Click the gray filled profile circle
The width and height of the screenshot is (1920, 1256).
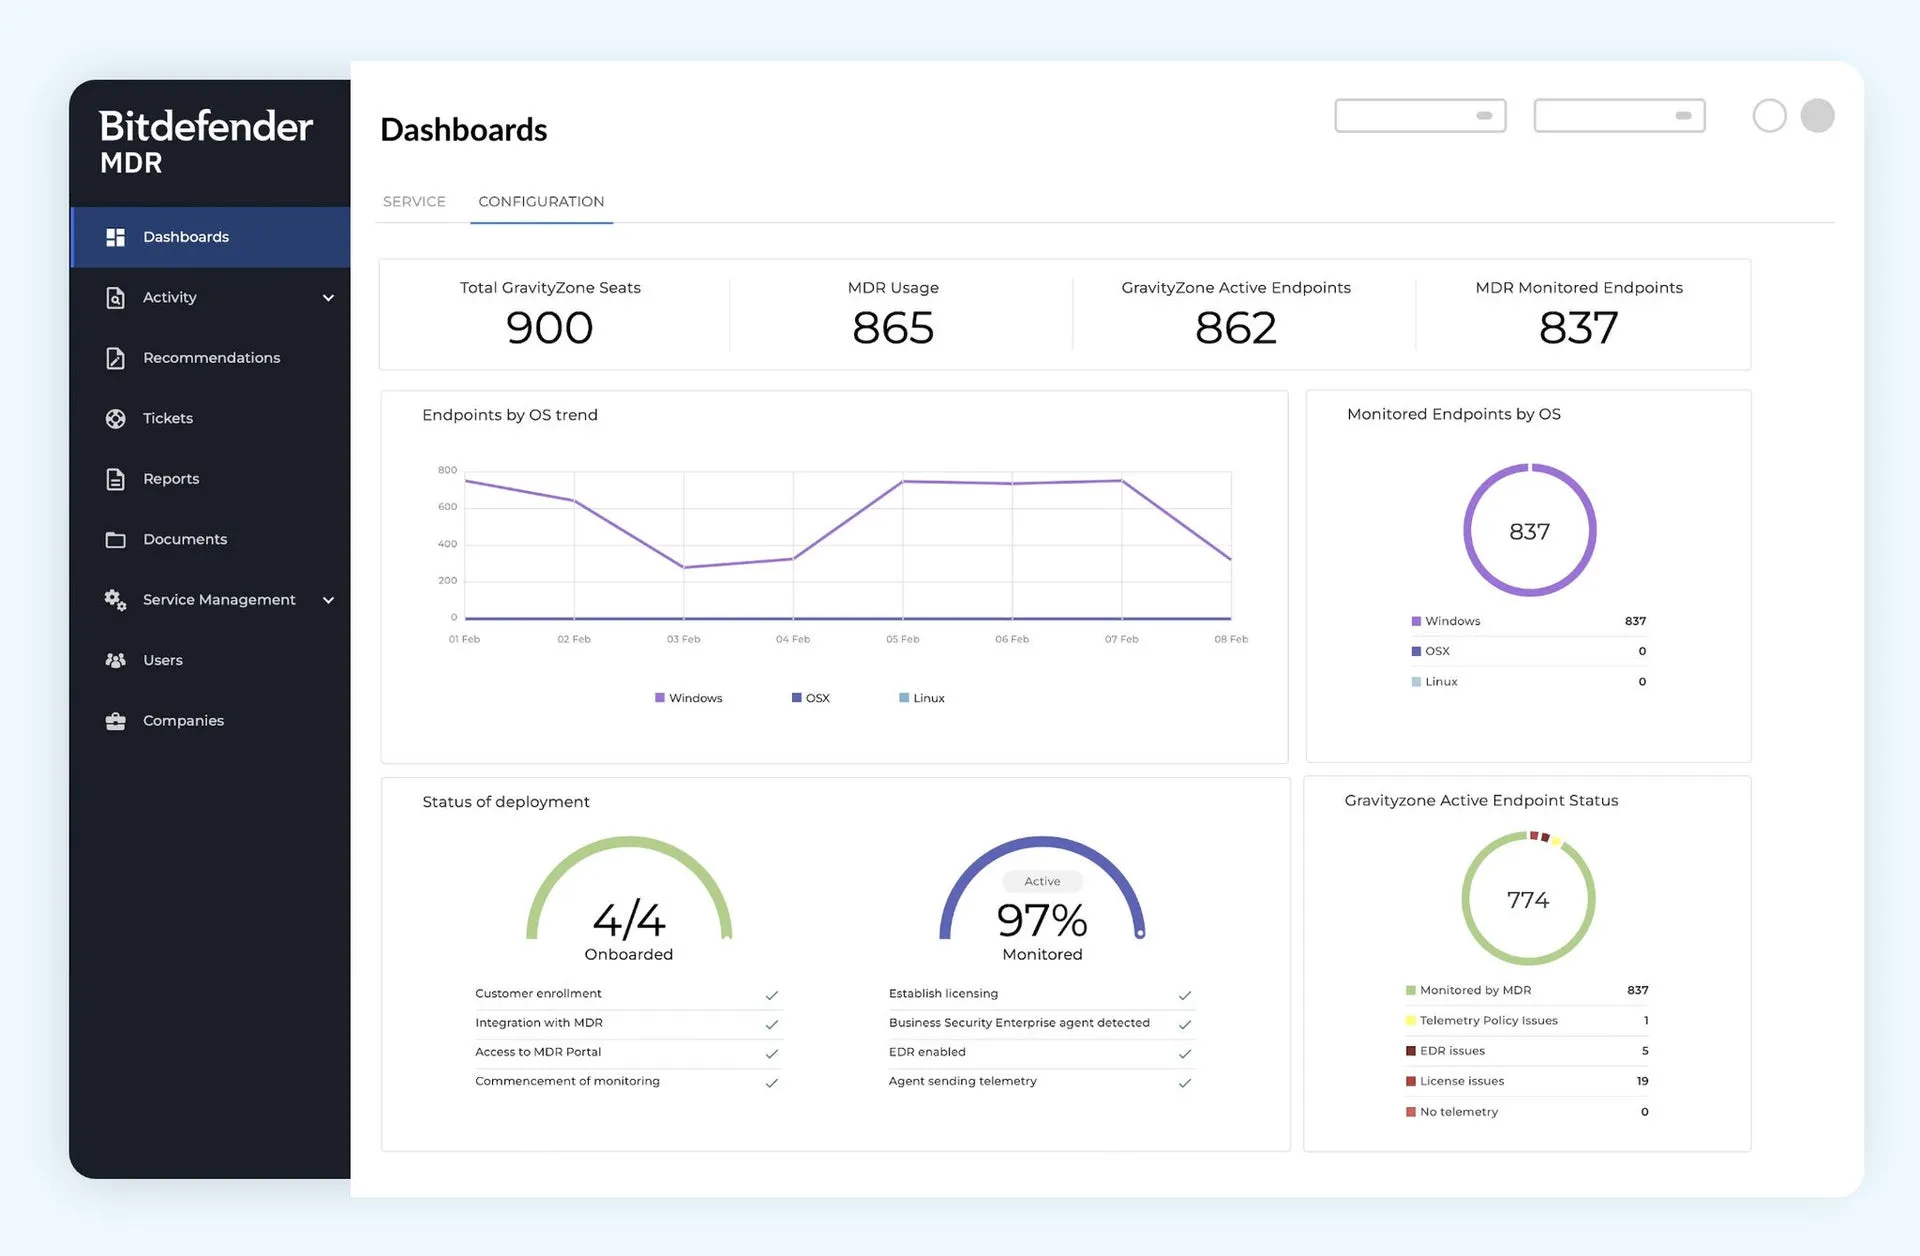tap(1817, 116)
